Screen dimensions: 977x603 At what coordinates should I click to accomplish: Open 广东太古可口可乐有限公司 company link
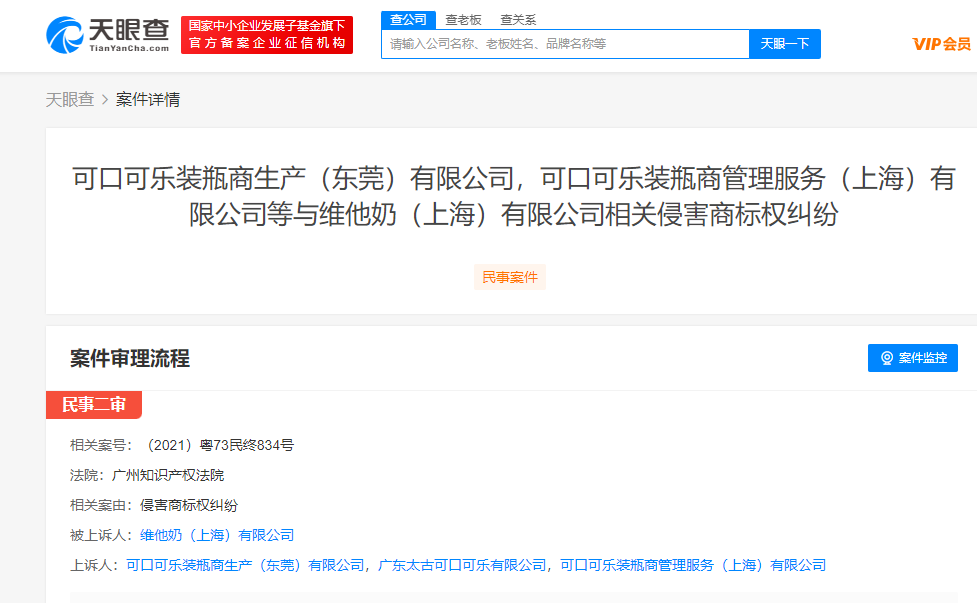pos(462,565)
